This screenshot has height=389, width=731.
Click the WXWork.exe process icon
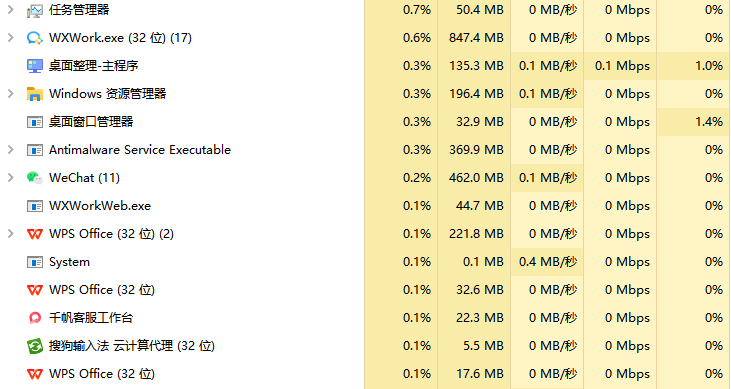tap(35, 38)
